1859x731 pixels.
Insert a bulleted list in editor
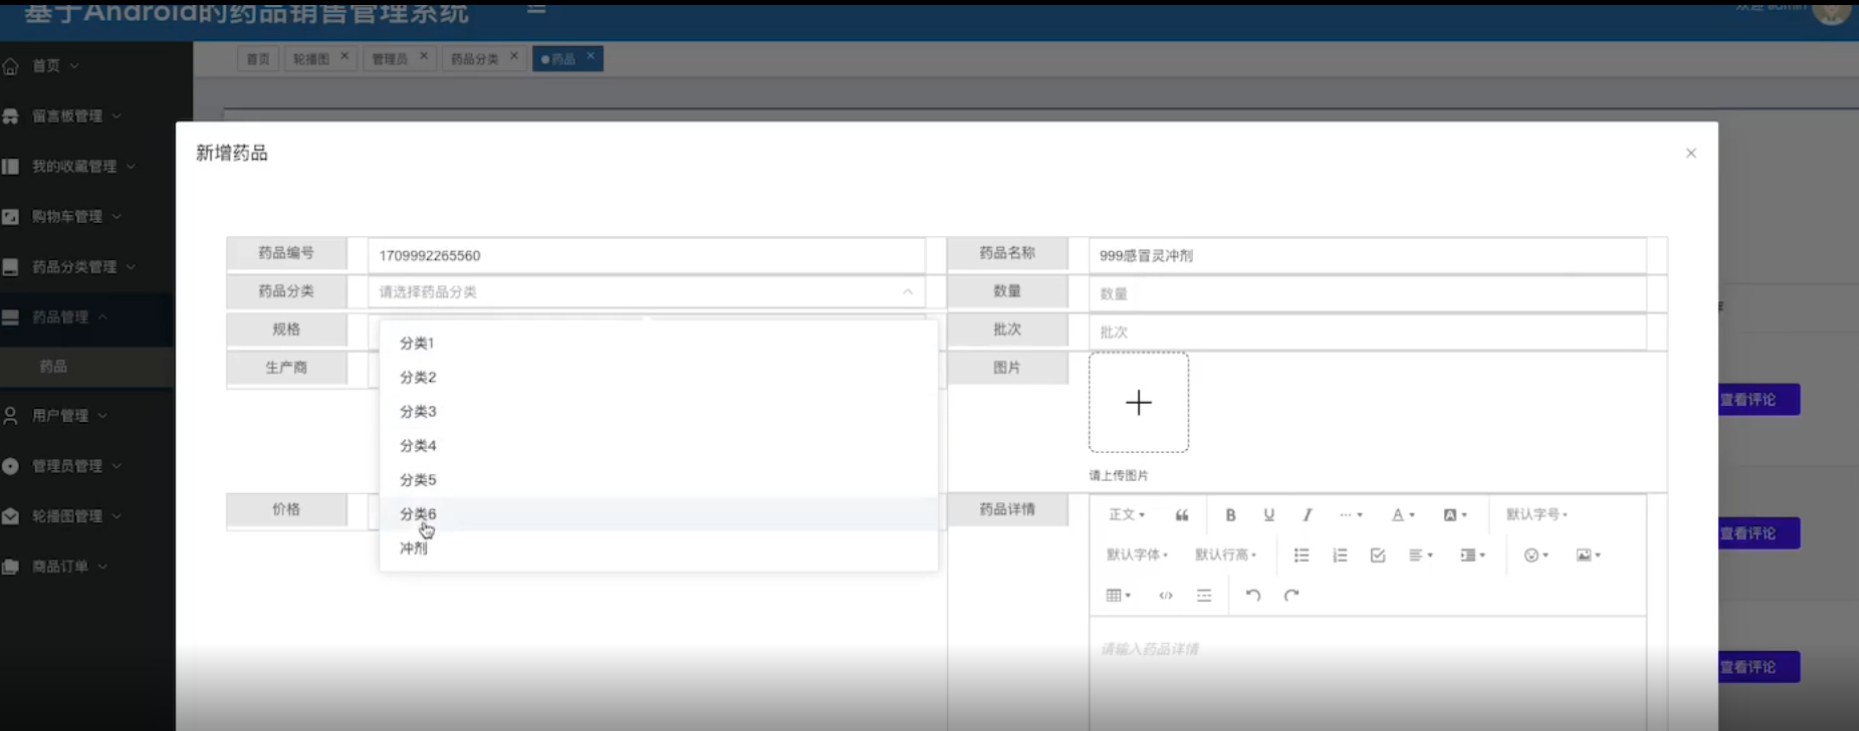(x=1301, y=555)
